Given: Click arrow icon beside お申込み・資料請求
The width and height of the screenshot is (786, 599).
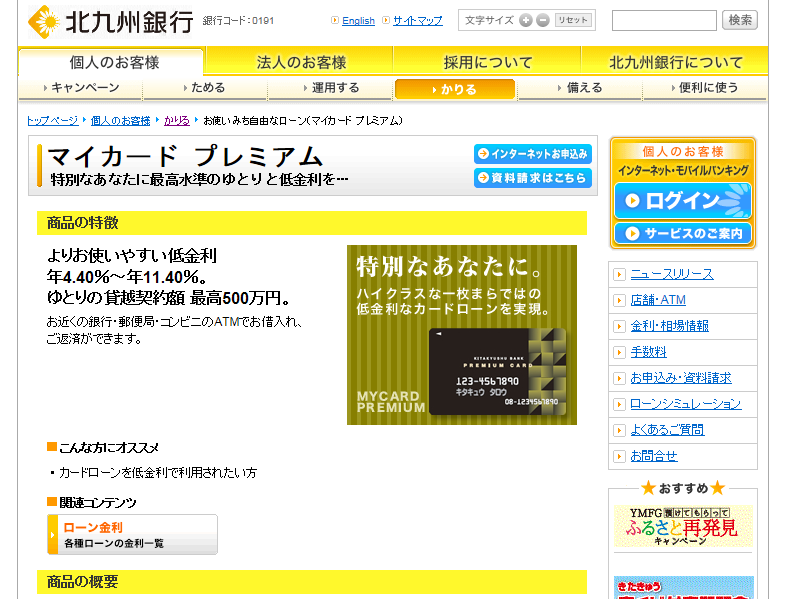Looking at the screenshot, I should click(x=619, y=378).
